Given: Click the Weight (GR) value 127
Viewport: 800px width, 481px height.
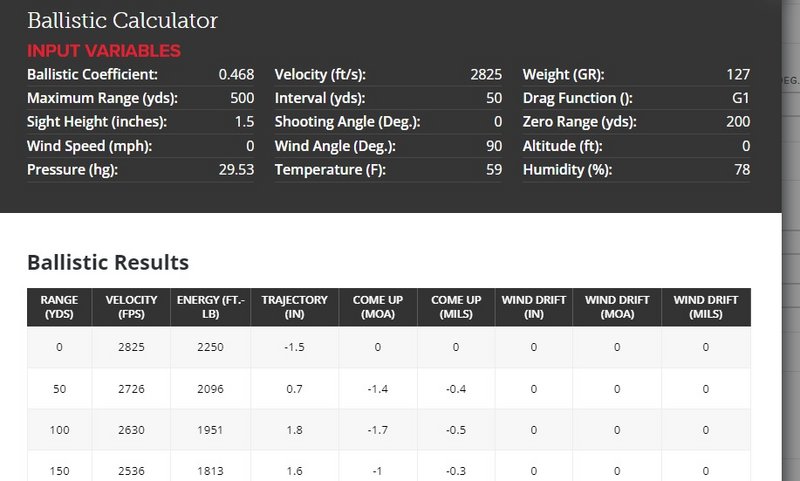Looking at the screenshot, I should [x=738, y=74].
